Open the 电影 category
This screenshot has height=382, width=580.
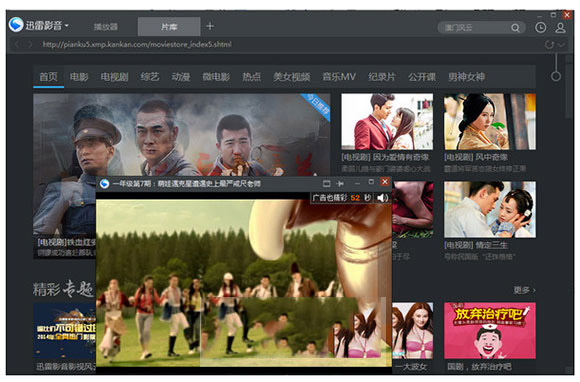click(x=79, y=77)
